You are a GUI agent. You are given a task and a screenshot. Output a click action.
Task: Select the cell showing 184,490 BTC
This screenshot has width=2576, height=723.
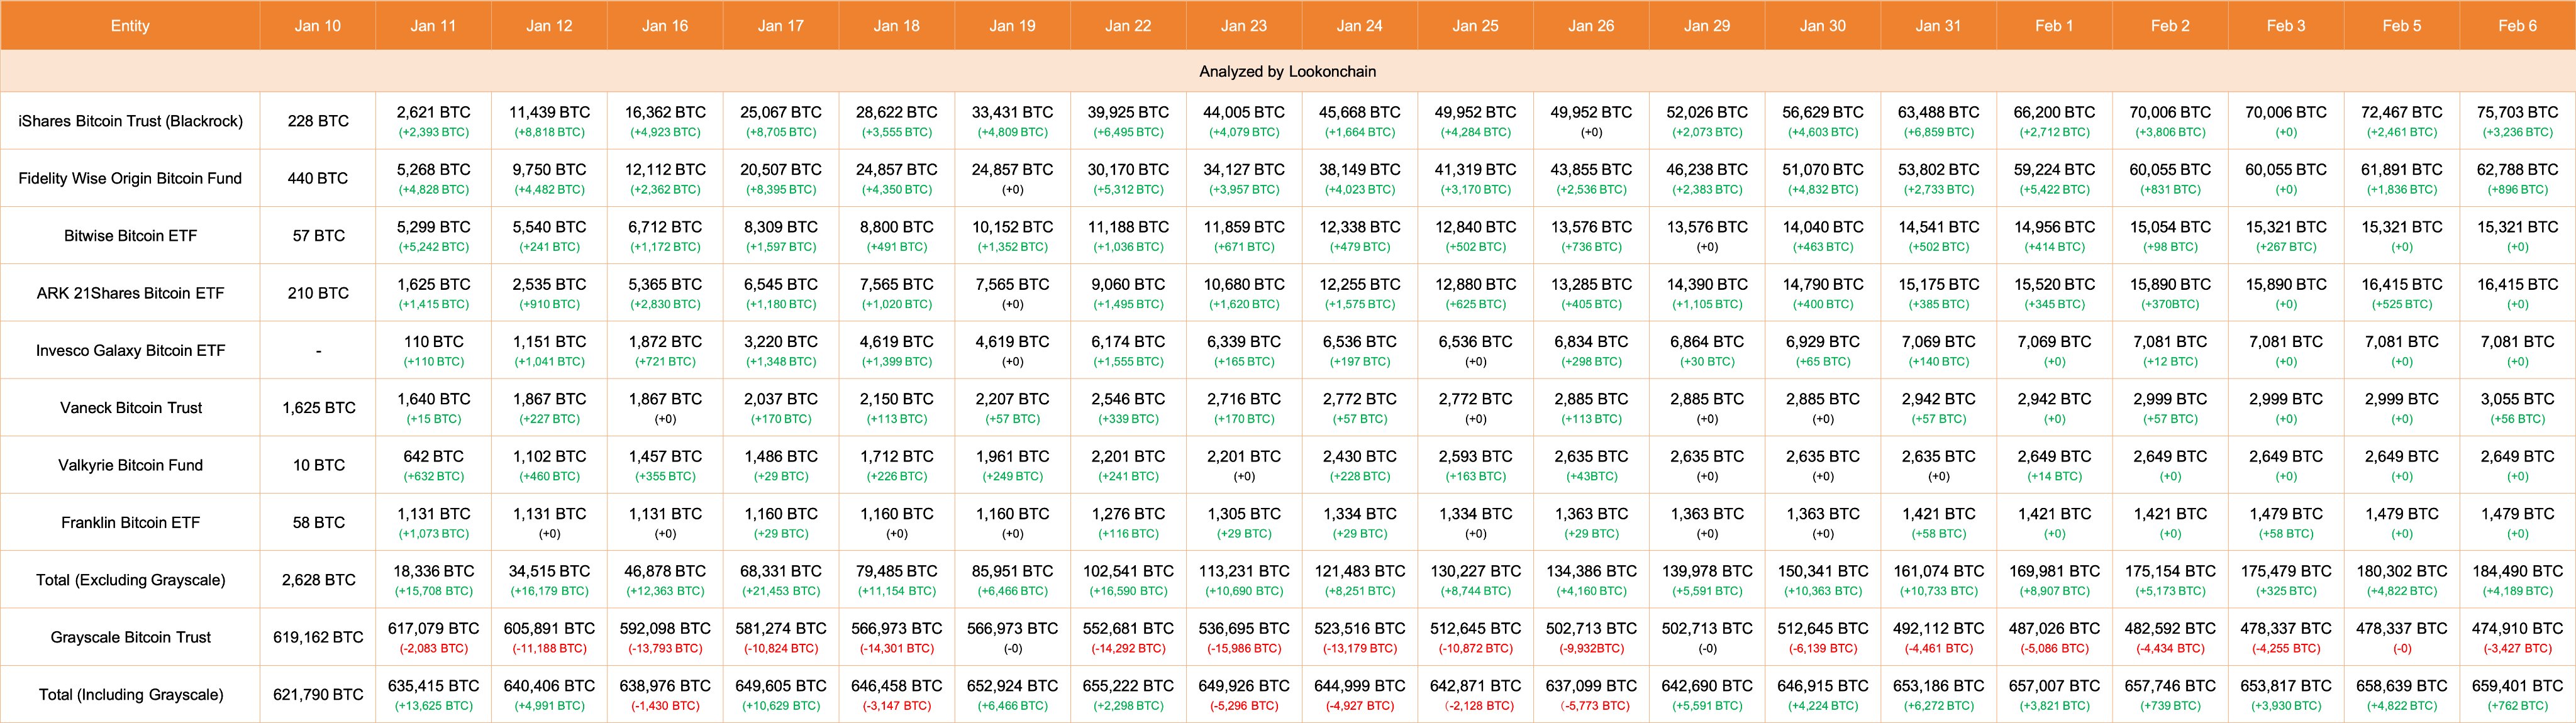click(2517, 579)
